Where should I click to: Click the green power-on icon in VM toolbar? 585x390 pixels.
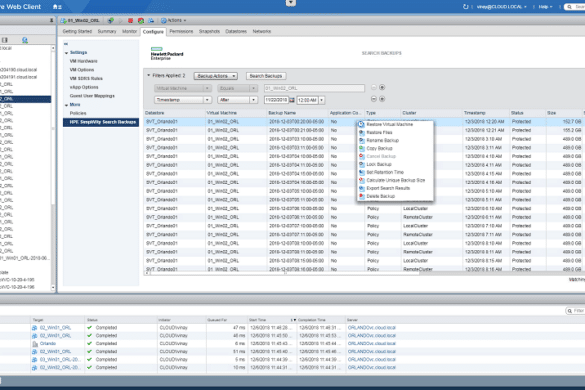click(x=111, y=21)
